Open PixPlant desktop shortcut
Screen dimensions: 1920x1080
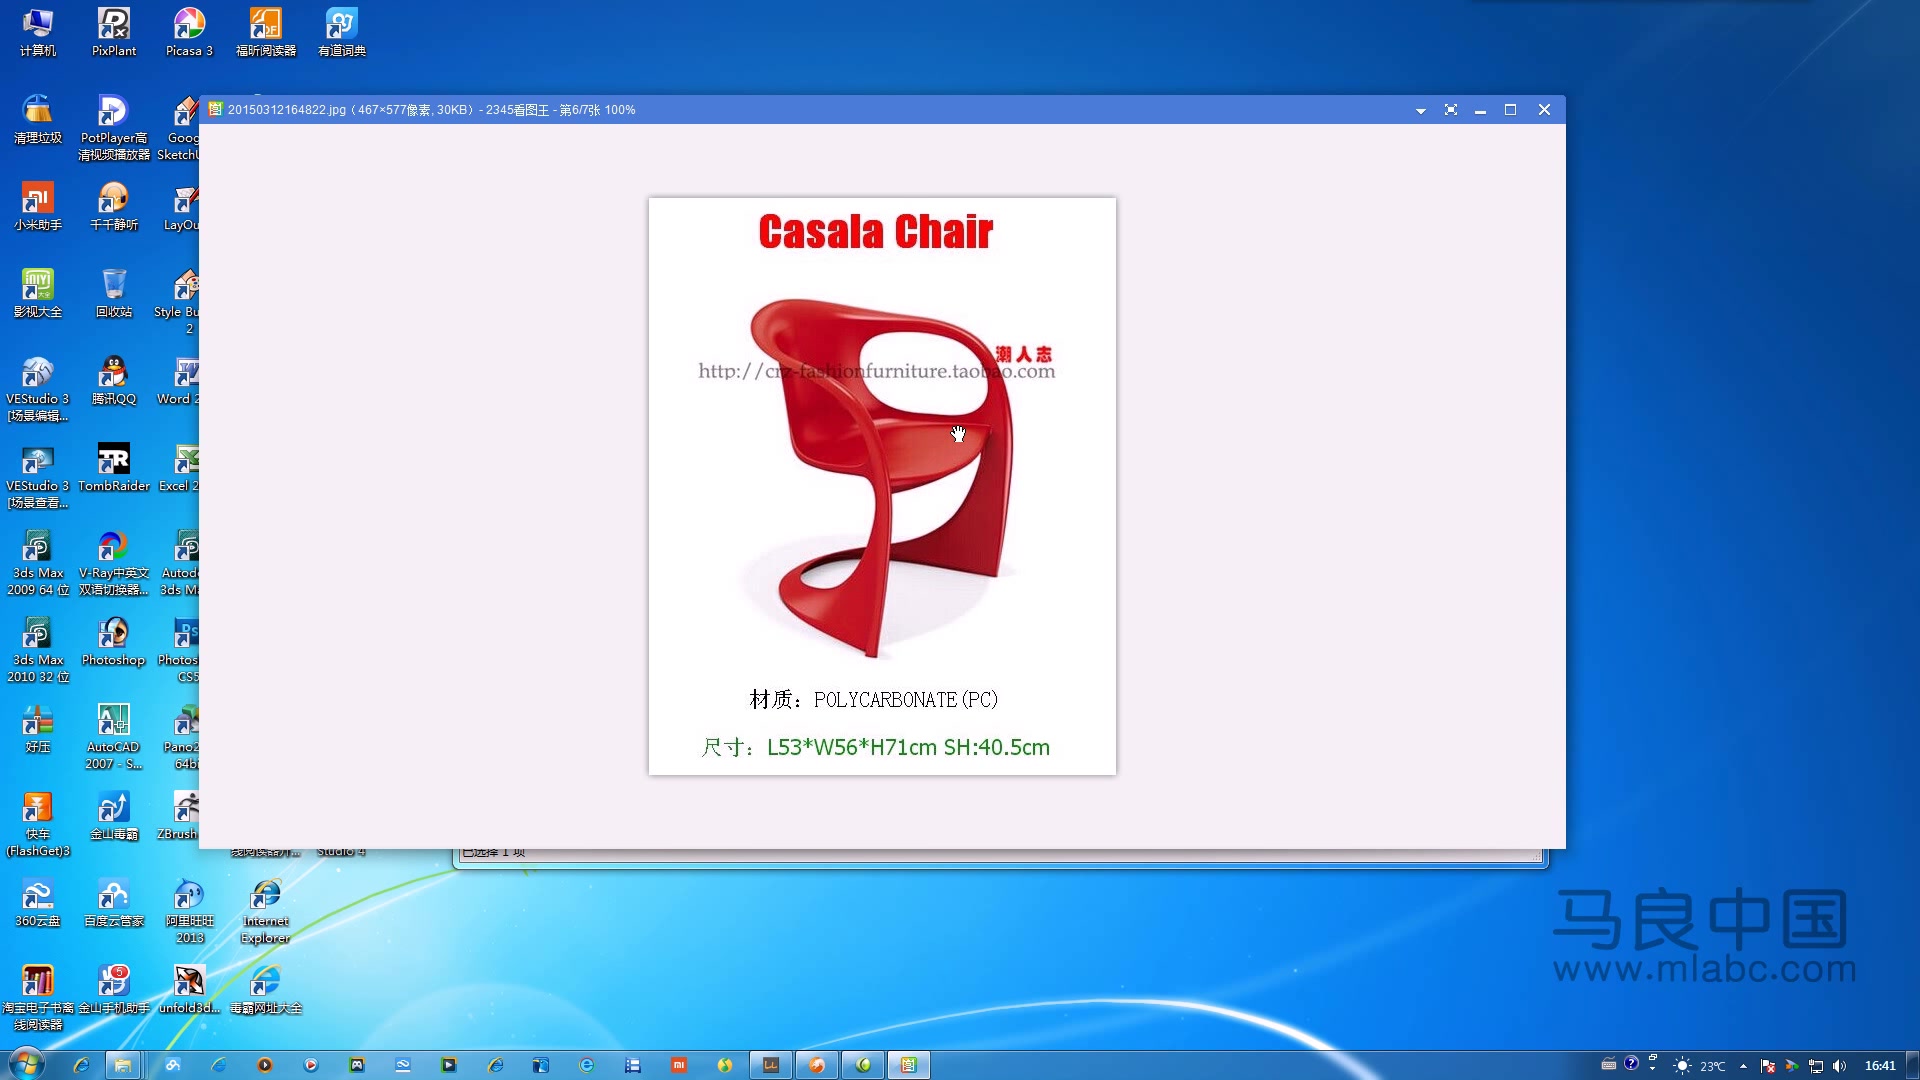tap(114, 25)
